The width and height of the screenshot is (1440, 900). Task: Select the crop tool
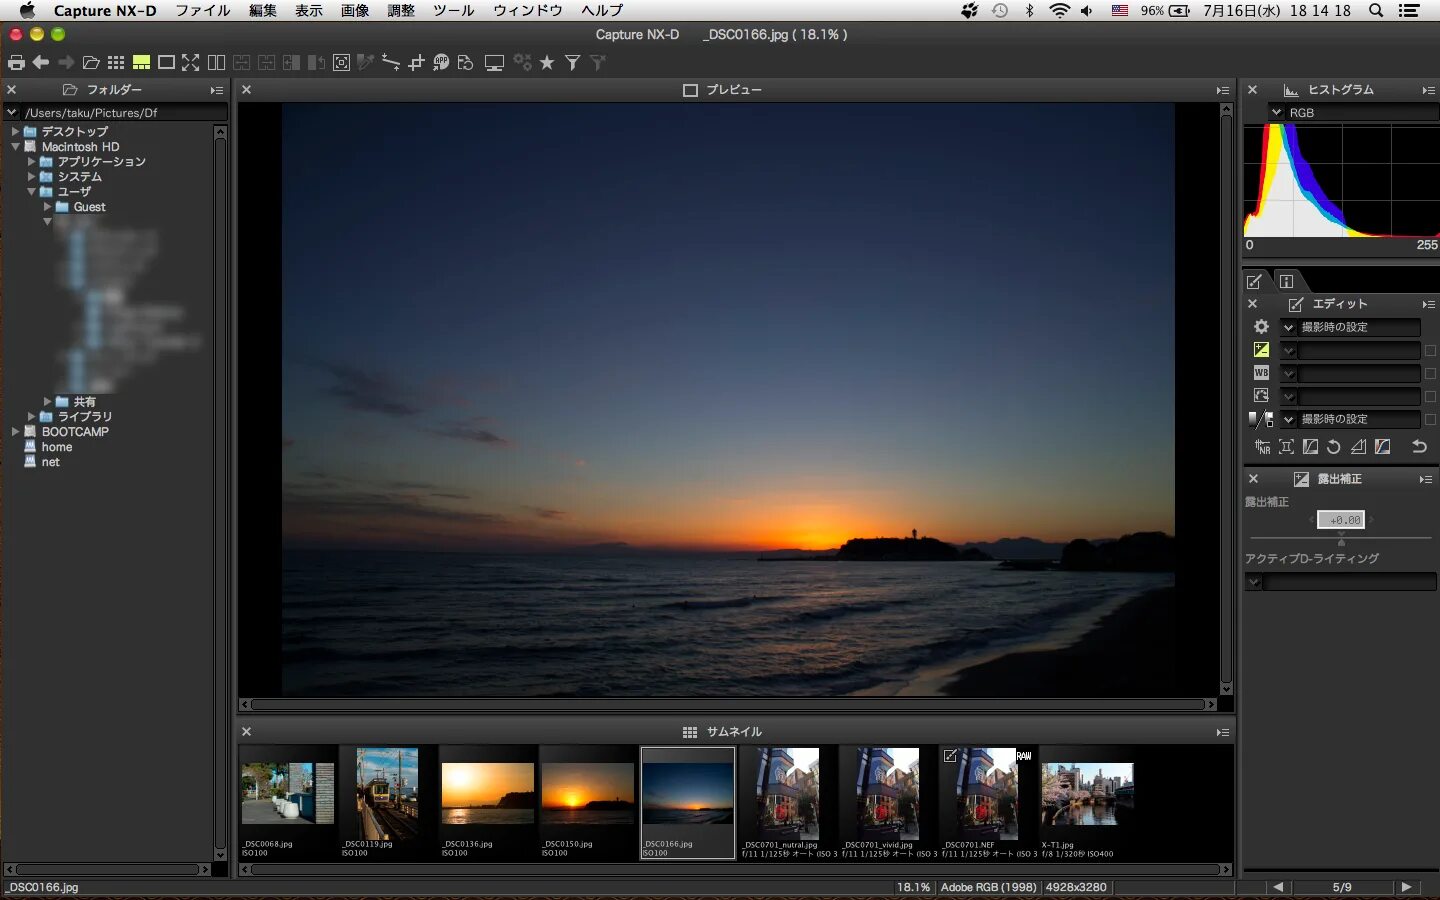[x=416, y=63]
